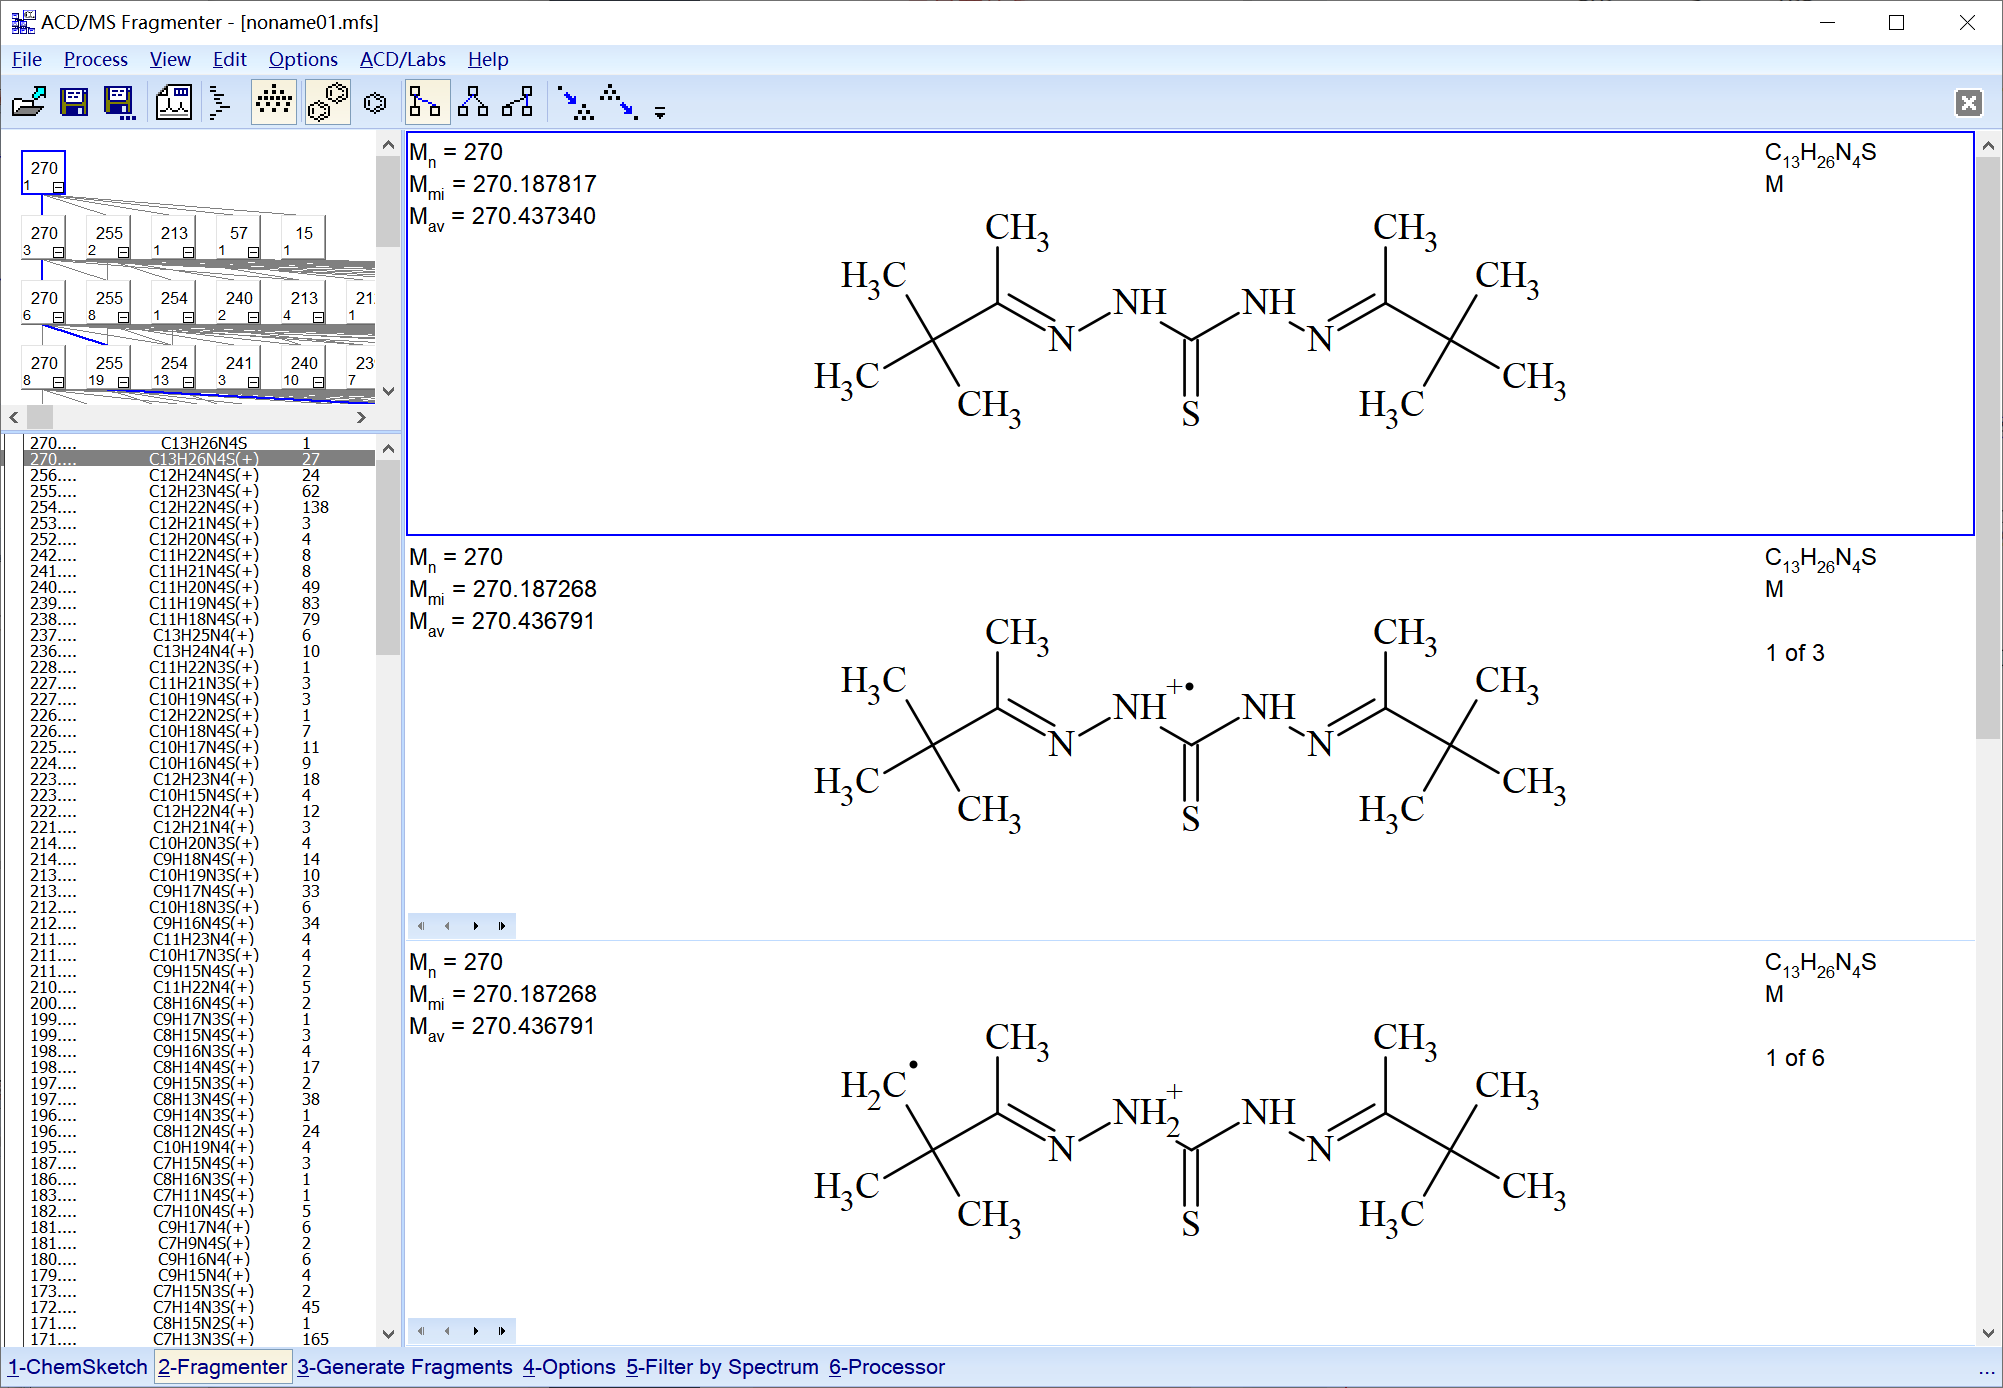Toggle the highlighted tree path layout icon

click(x=424, y=102)
